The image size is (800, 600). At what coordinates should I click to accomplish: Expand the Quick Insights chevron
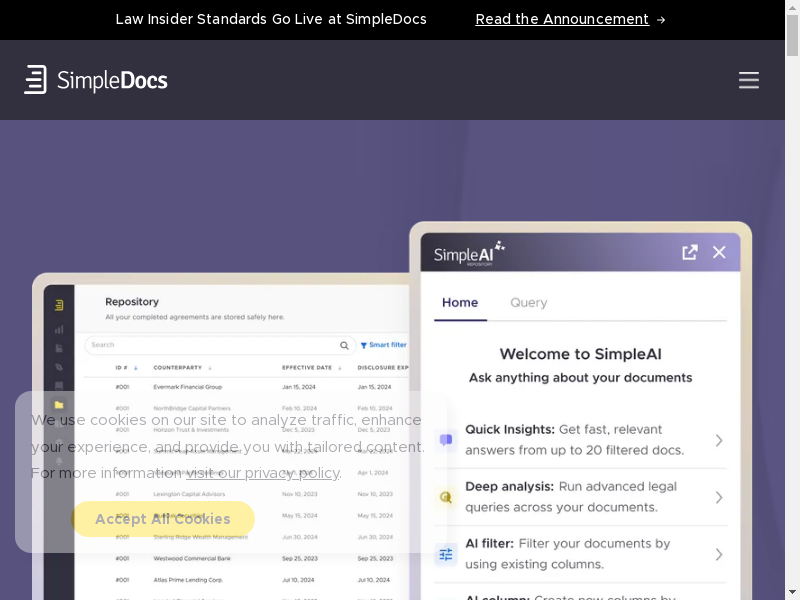pos(718,440)
